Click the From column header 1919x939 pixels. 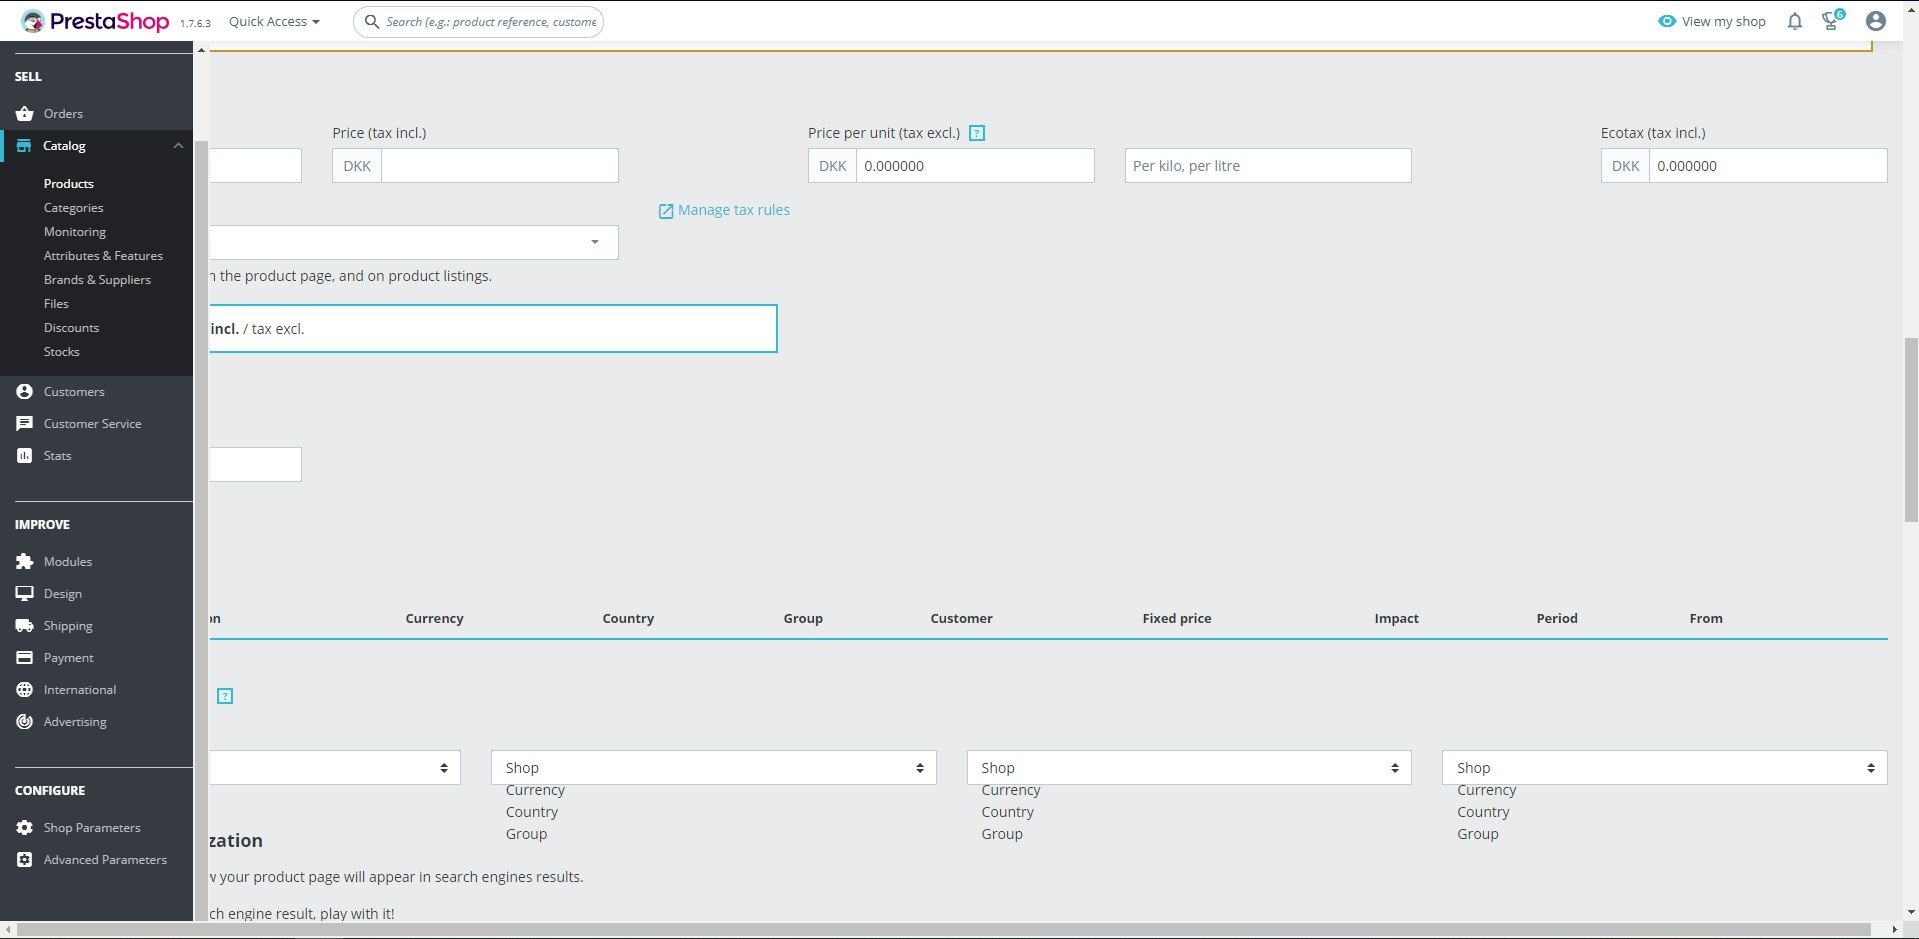1706,619
